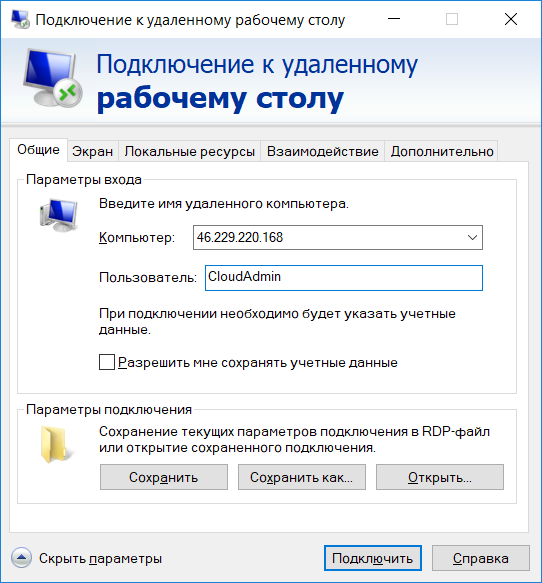This screenshot has width=542, height=583.
Task: Click the Сохранить button
Action: [x=164, y=477]
